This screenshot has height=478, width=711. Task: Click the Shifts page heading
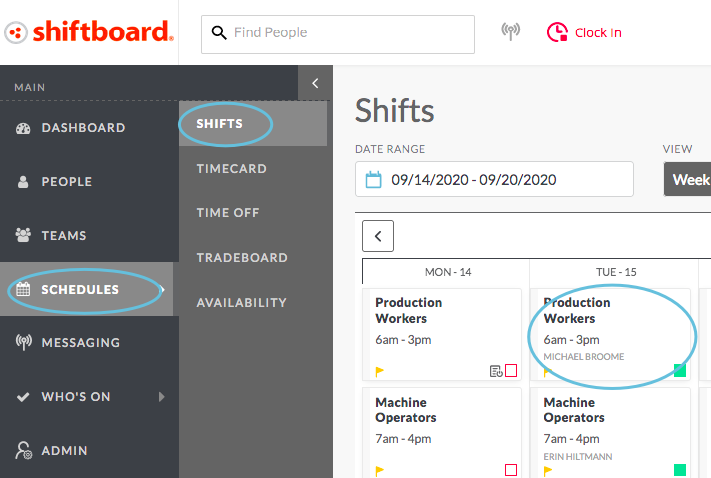[x=394, y=111]
